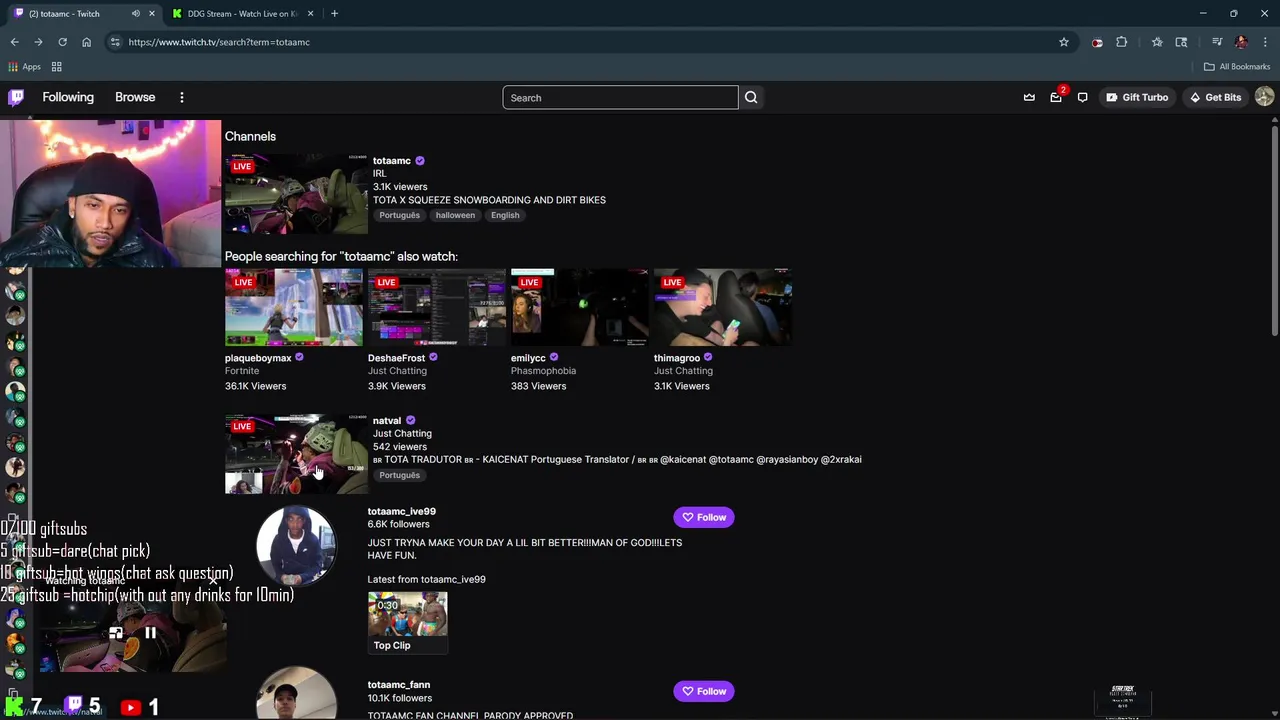Screen dimensions: 1280x720
Task: Click into the Twitch search field
Action: tap(620, 97)
